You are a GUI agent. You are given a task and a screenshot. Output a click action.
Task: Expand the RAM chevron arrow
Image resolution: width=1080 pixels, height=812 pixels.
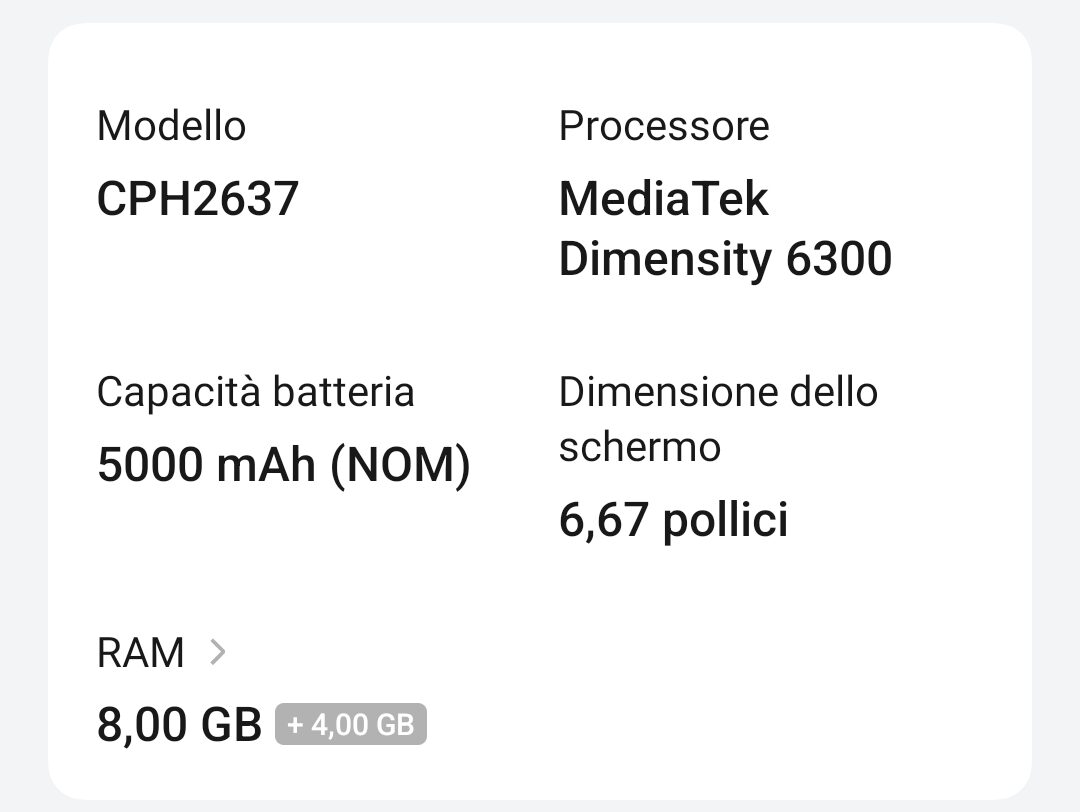(218, 653)
